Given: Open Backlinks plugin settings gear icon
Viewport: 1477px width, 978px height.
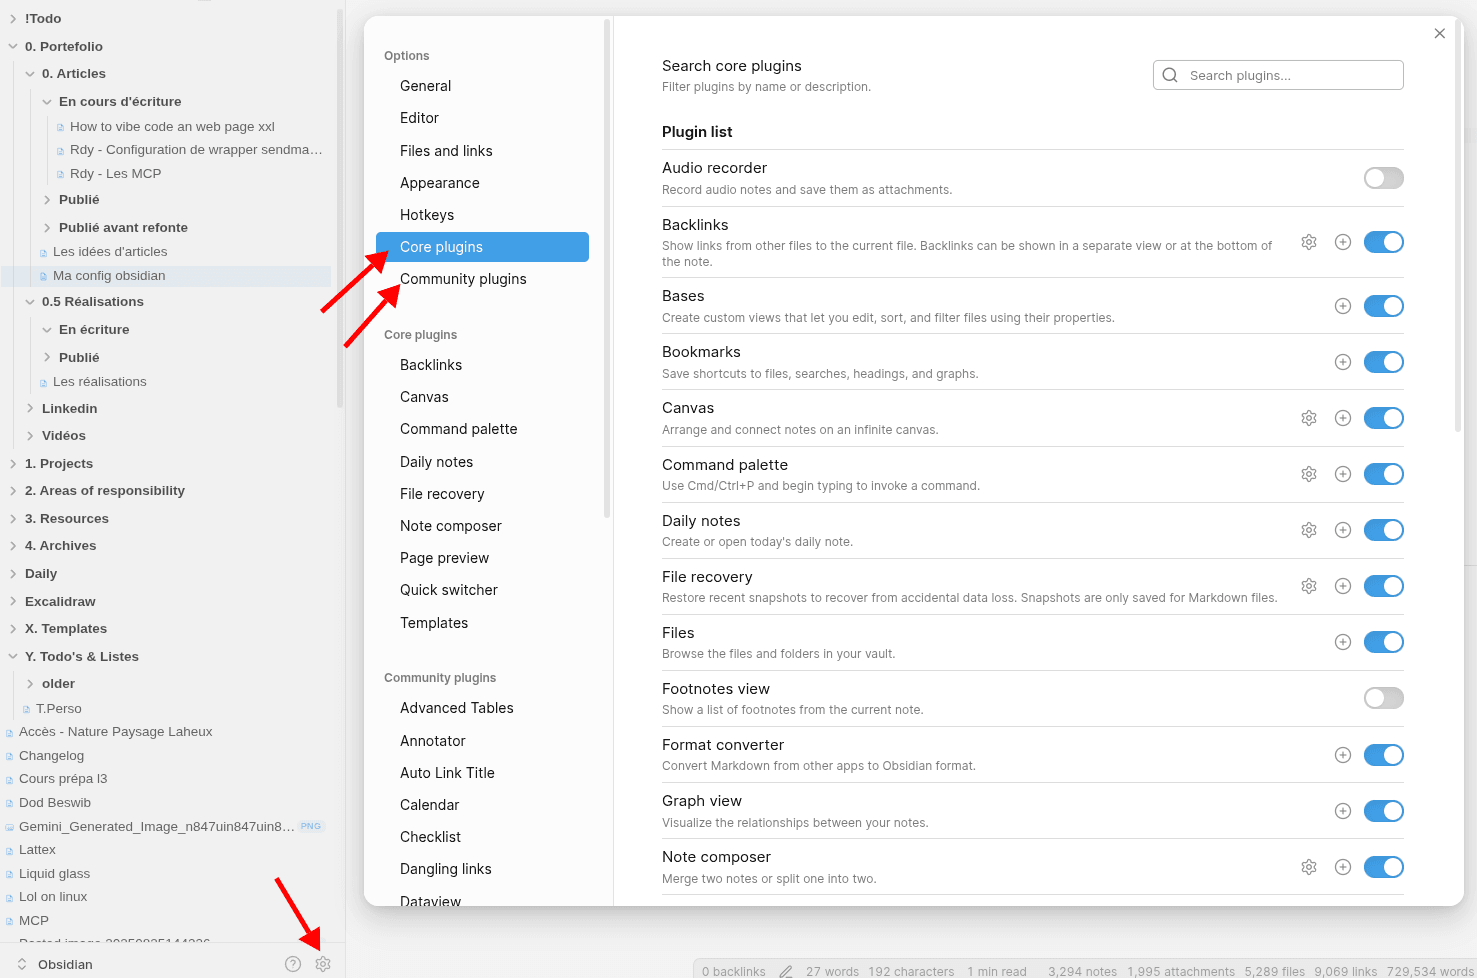Looking at the screenshot, I should (x=1308, y=242).
